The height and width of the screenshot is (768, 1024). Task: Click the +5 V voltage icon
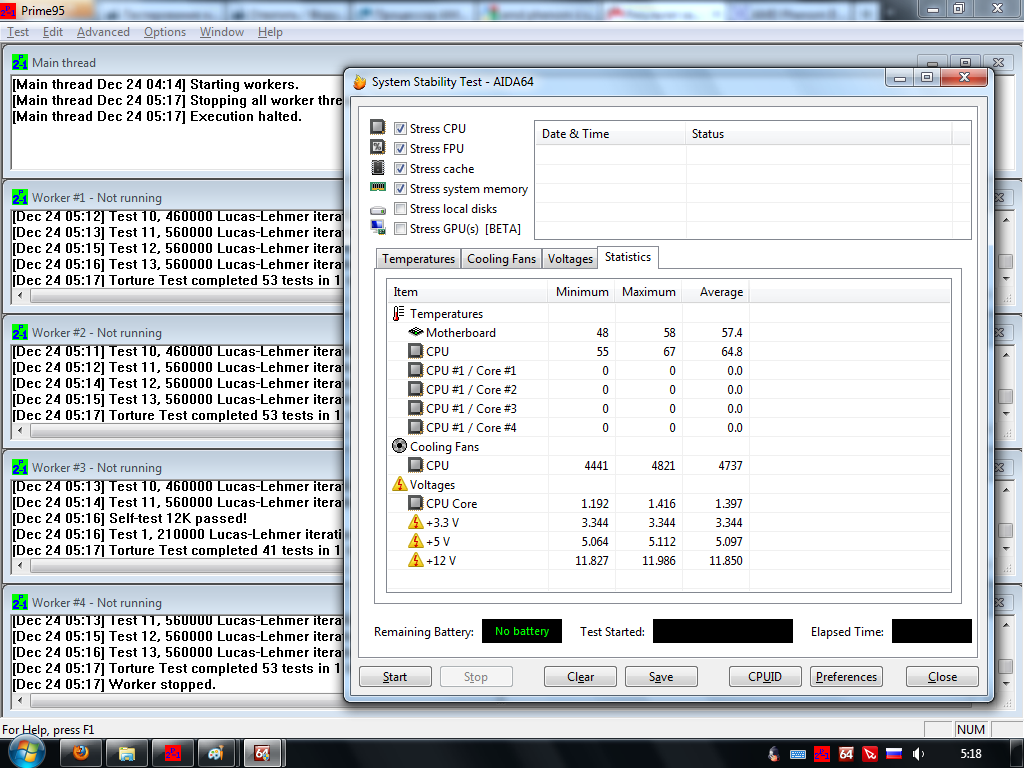(415, 541)
